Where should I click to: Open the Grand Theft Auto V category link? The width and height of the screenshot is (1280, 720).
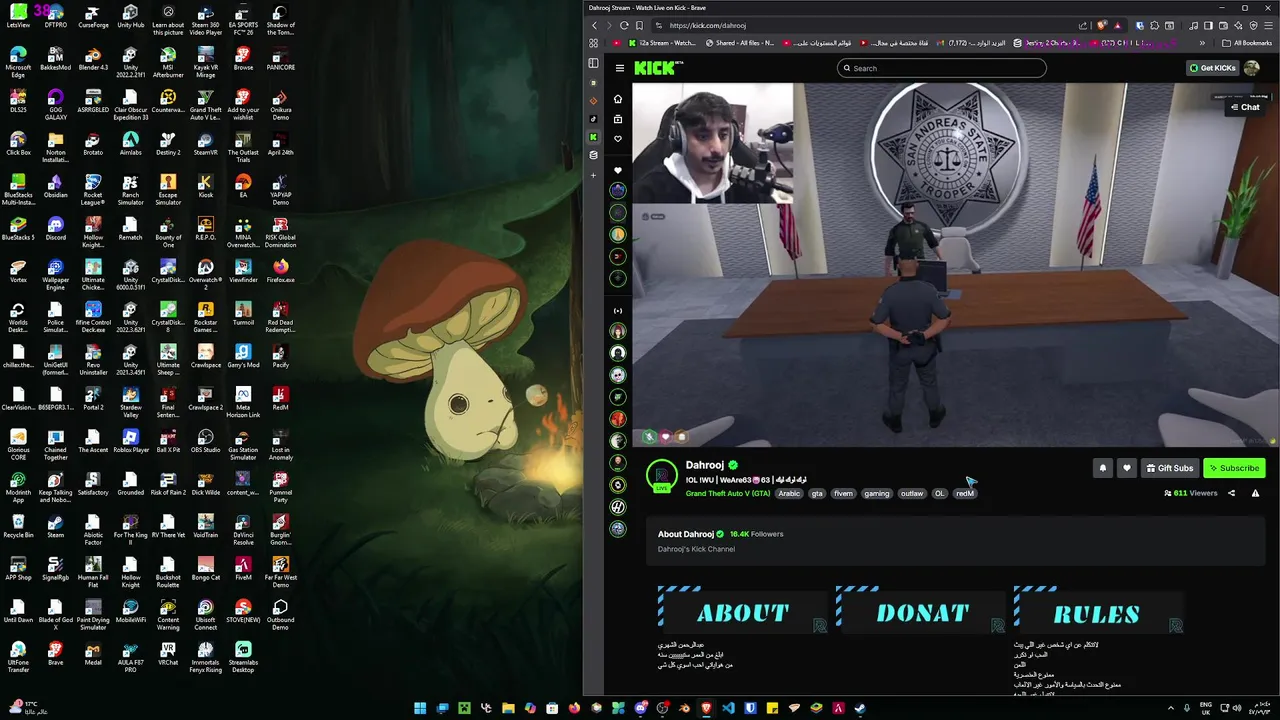pos(728,493)
